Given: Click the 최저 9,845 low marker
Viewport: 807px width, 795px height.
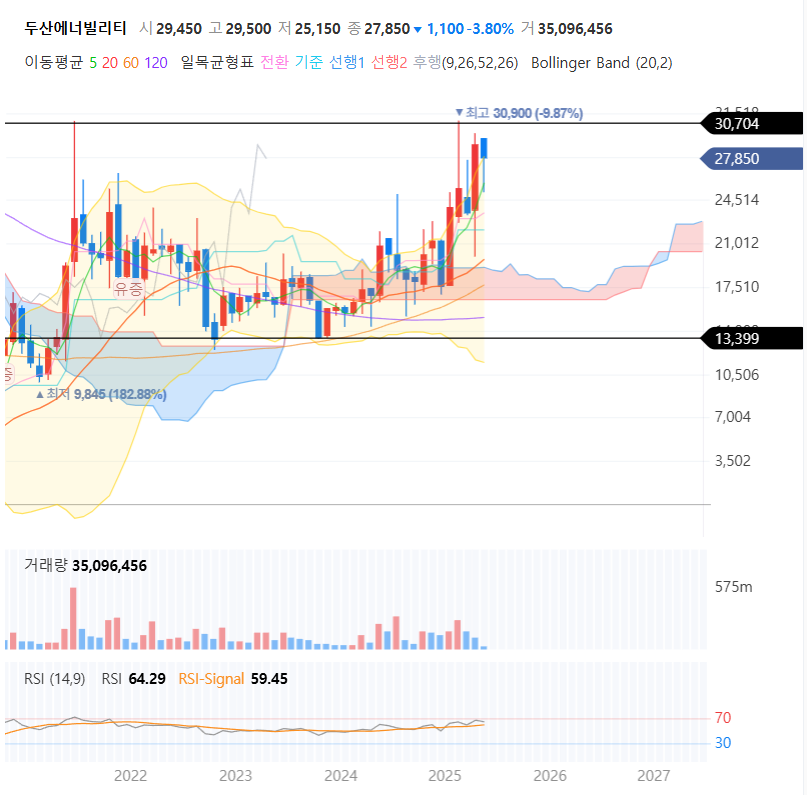Looking at the screenshot, I should (x=101, y=394).
